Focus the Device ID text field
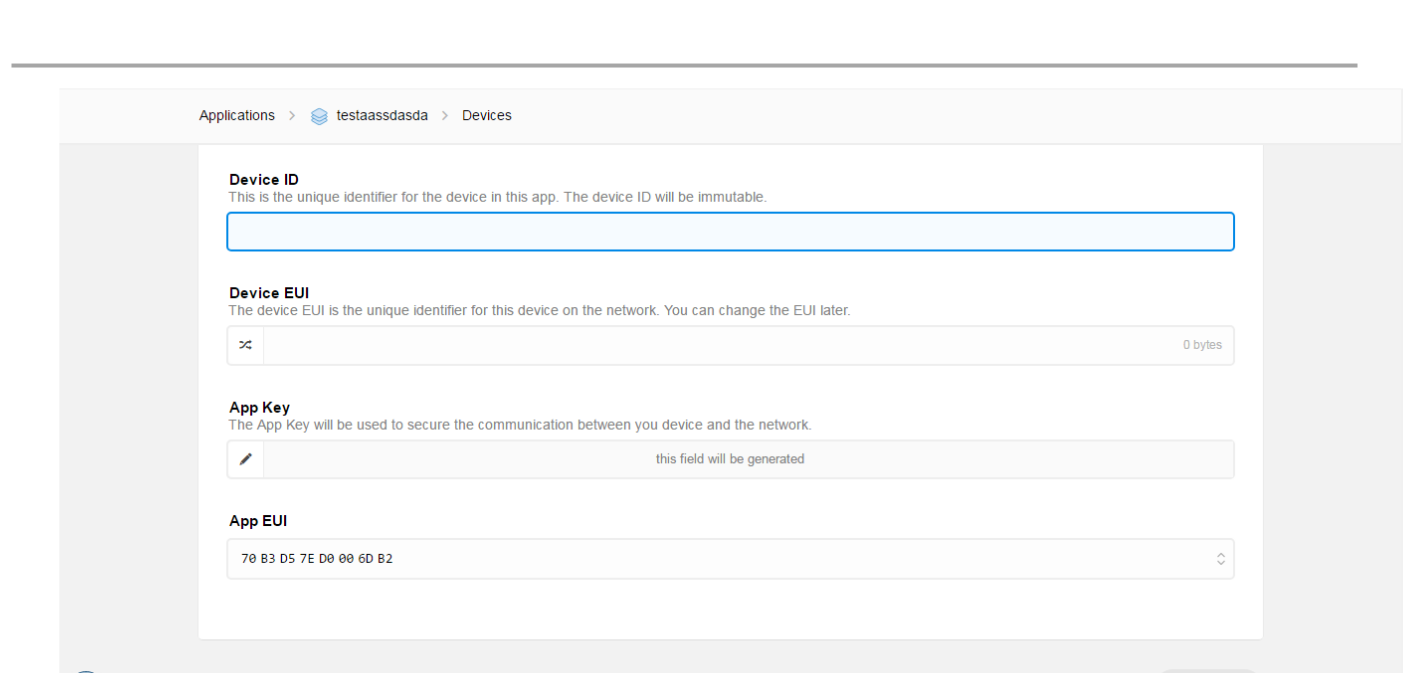This screenshot has width=1403, height=673. (x=730, y=231)
